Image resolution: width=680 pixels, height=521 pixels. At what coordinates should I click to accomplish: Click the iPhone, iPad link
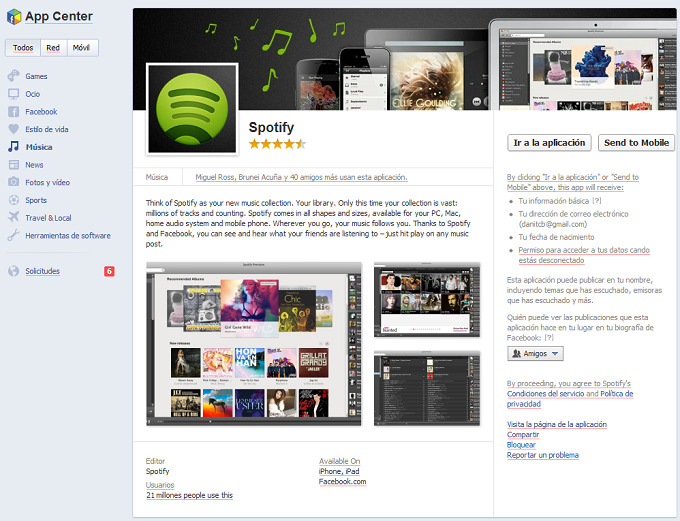click(x=339, y=471)
